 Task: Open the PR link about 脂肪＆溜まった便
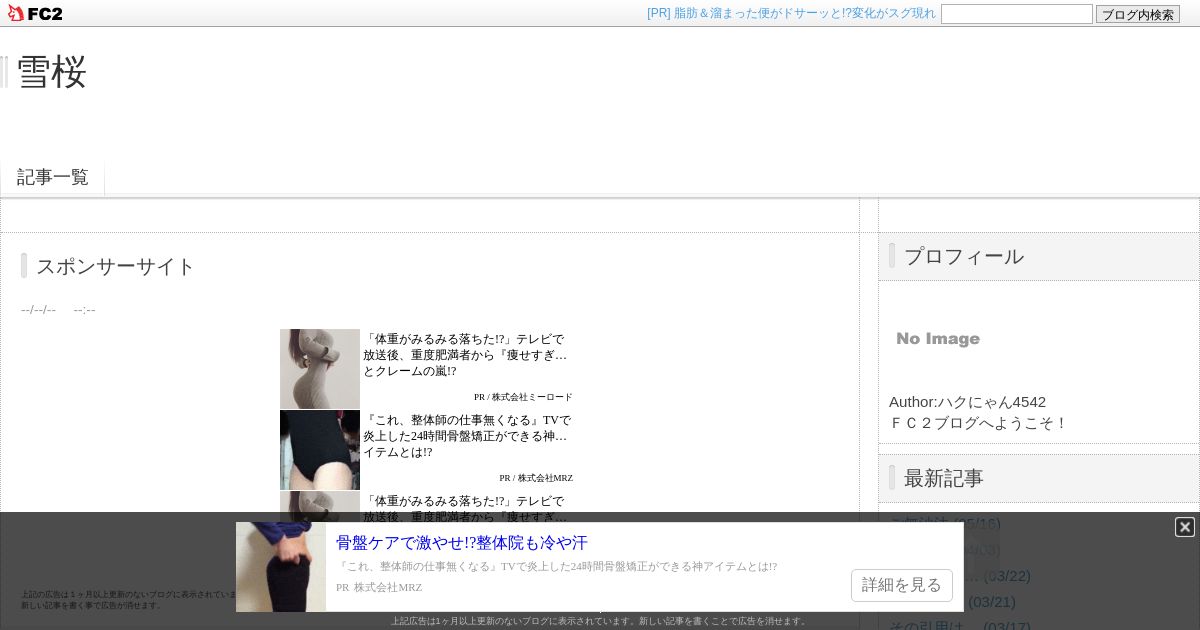[791, 14]
